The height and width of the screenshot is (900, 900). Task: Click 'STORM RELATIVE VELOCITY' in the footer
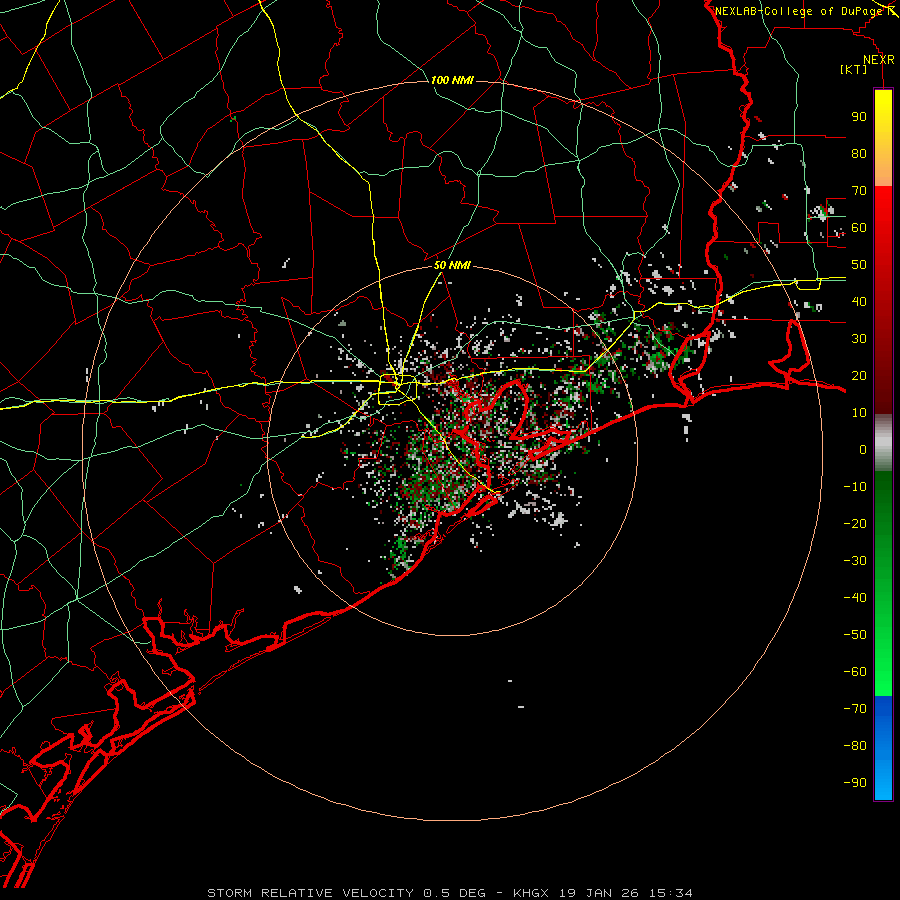310,893
